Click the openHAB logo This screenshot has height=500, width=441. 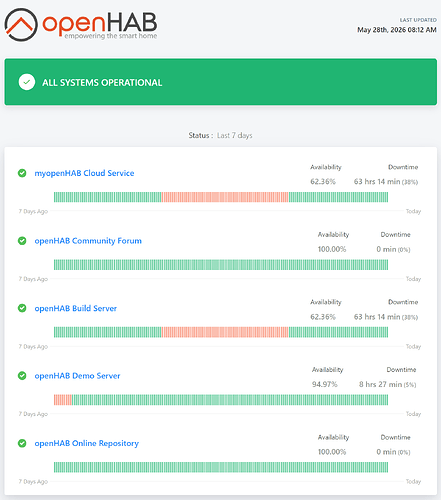[x=81, y=25]
